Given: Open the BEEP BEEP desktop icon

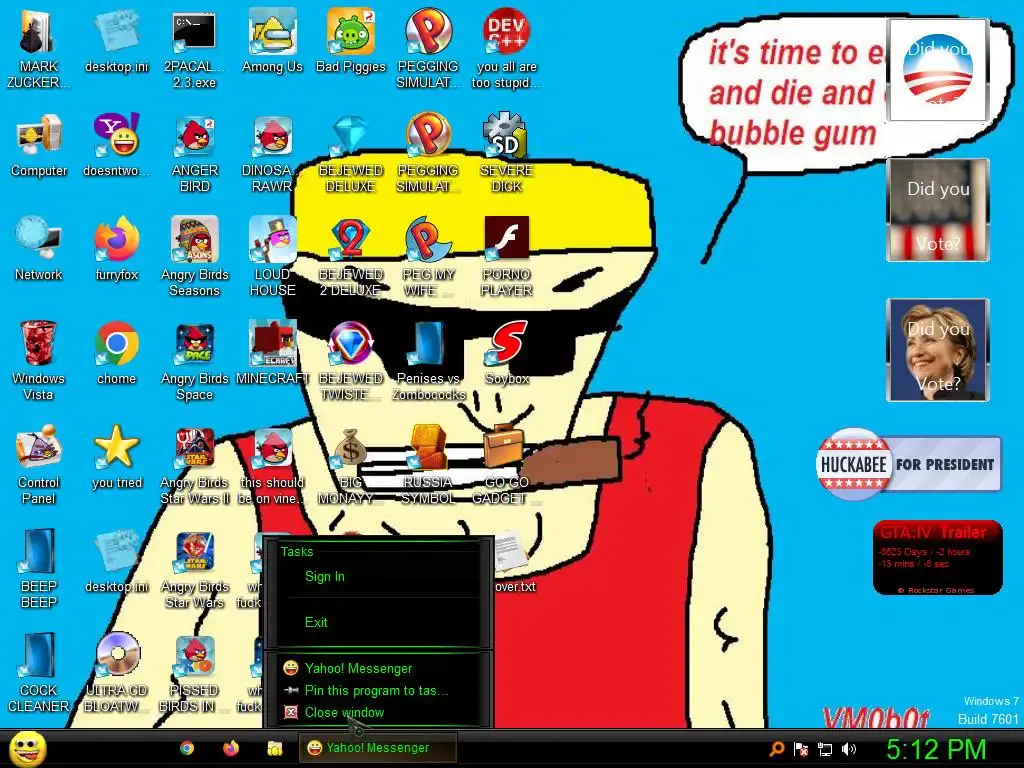Looking at the screenshot, I should 38,568.
